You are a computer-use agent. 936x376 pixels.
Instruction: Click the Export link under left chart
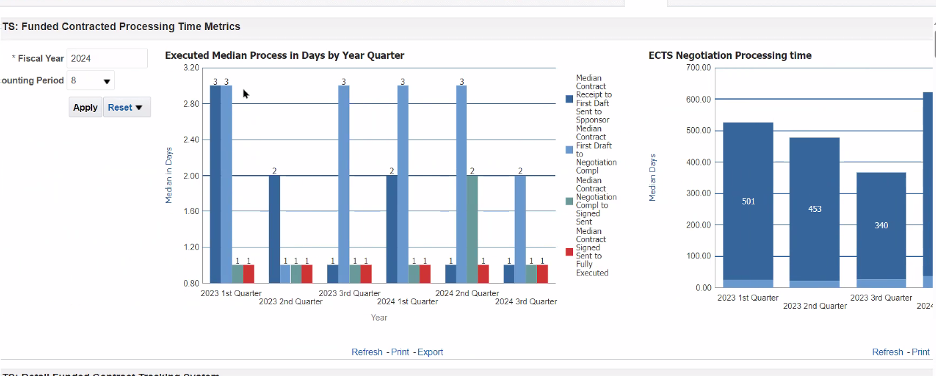point(430,352)
